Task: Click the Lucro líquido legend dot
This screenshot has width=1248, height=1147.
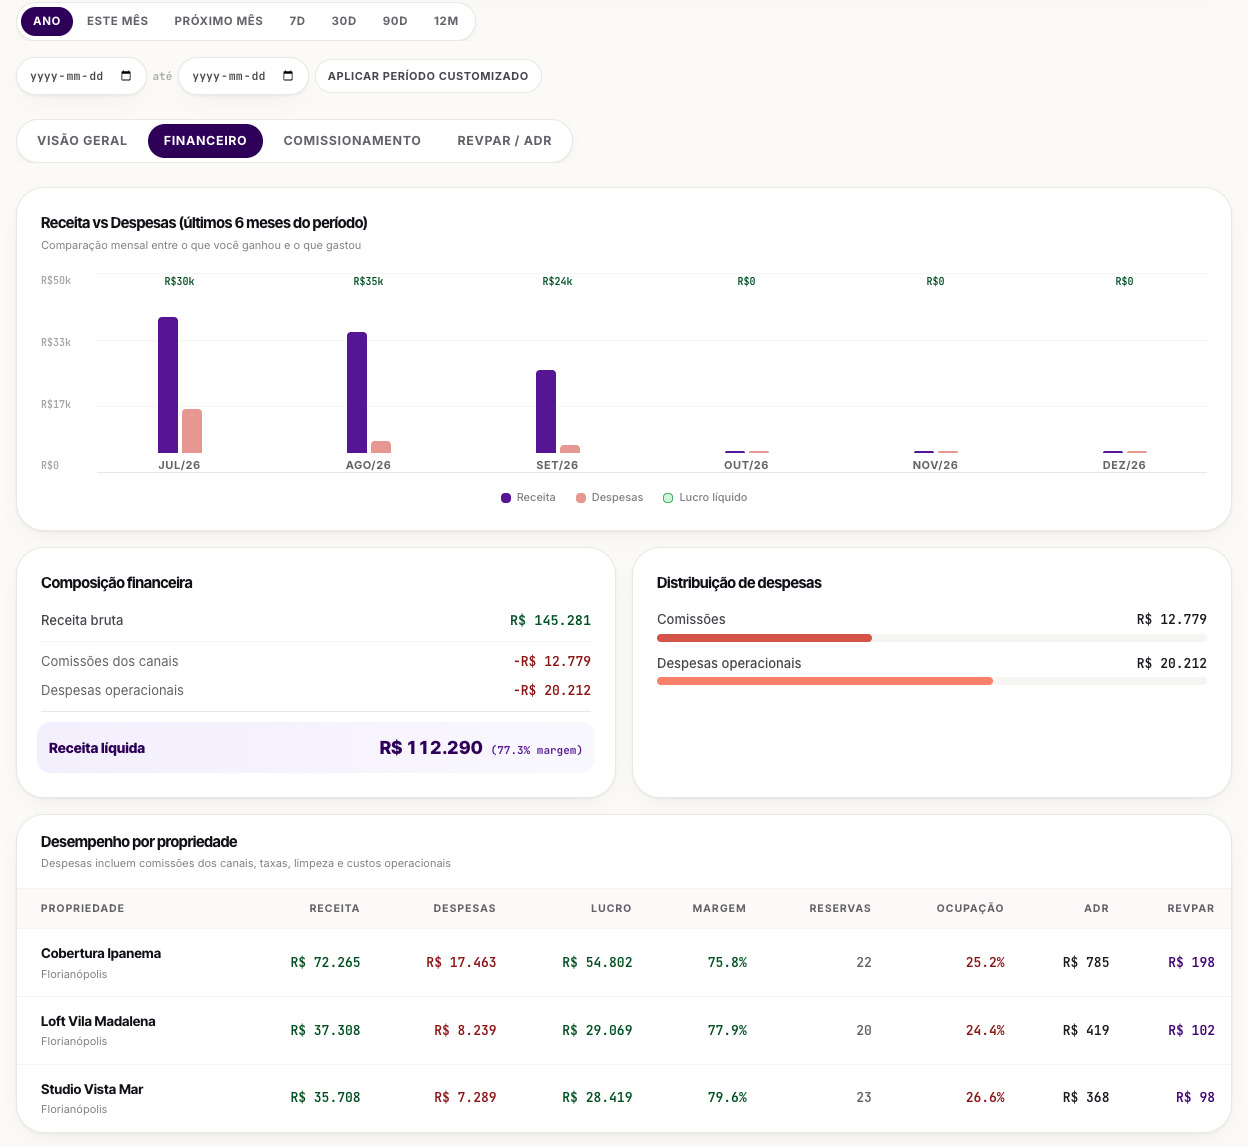Action: pyautogui.click(x=668, y=498)
